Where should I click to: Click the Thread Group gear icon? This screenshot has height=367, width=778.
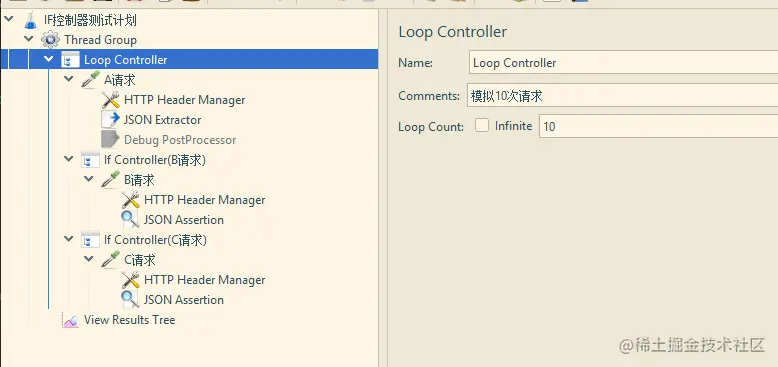click(x=51, y=40)
